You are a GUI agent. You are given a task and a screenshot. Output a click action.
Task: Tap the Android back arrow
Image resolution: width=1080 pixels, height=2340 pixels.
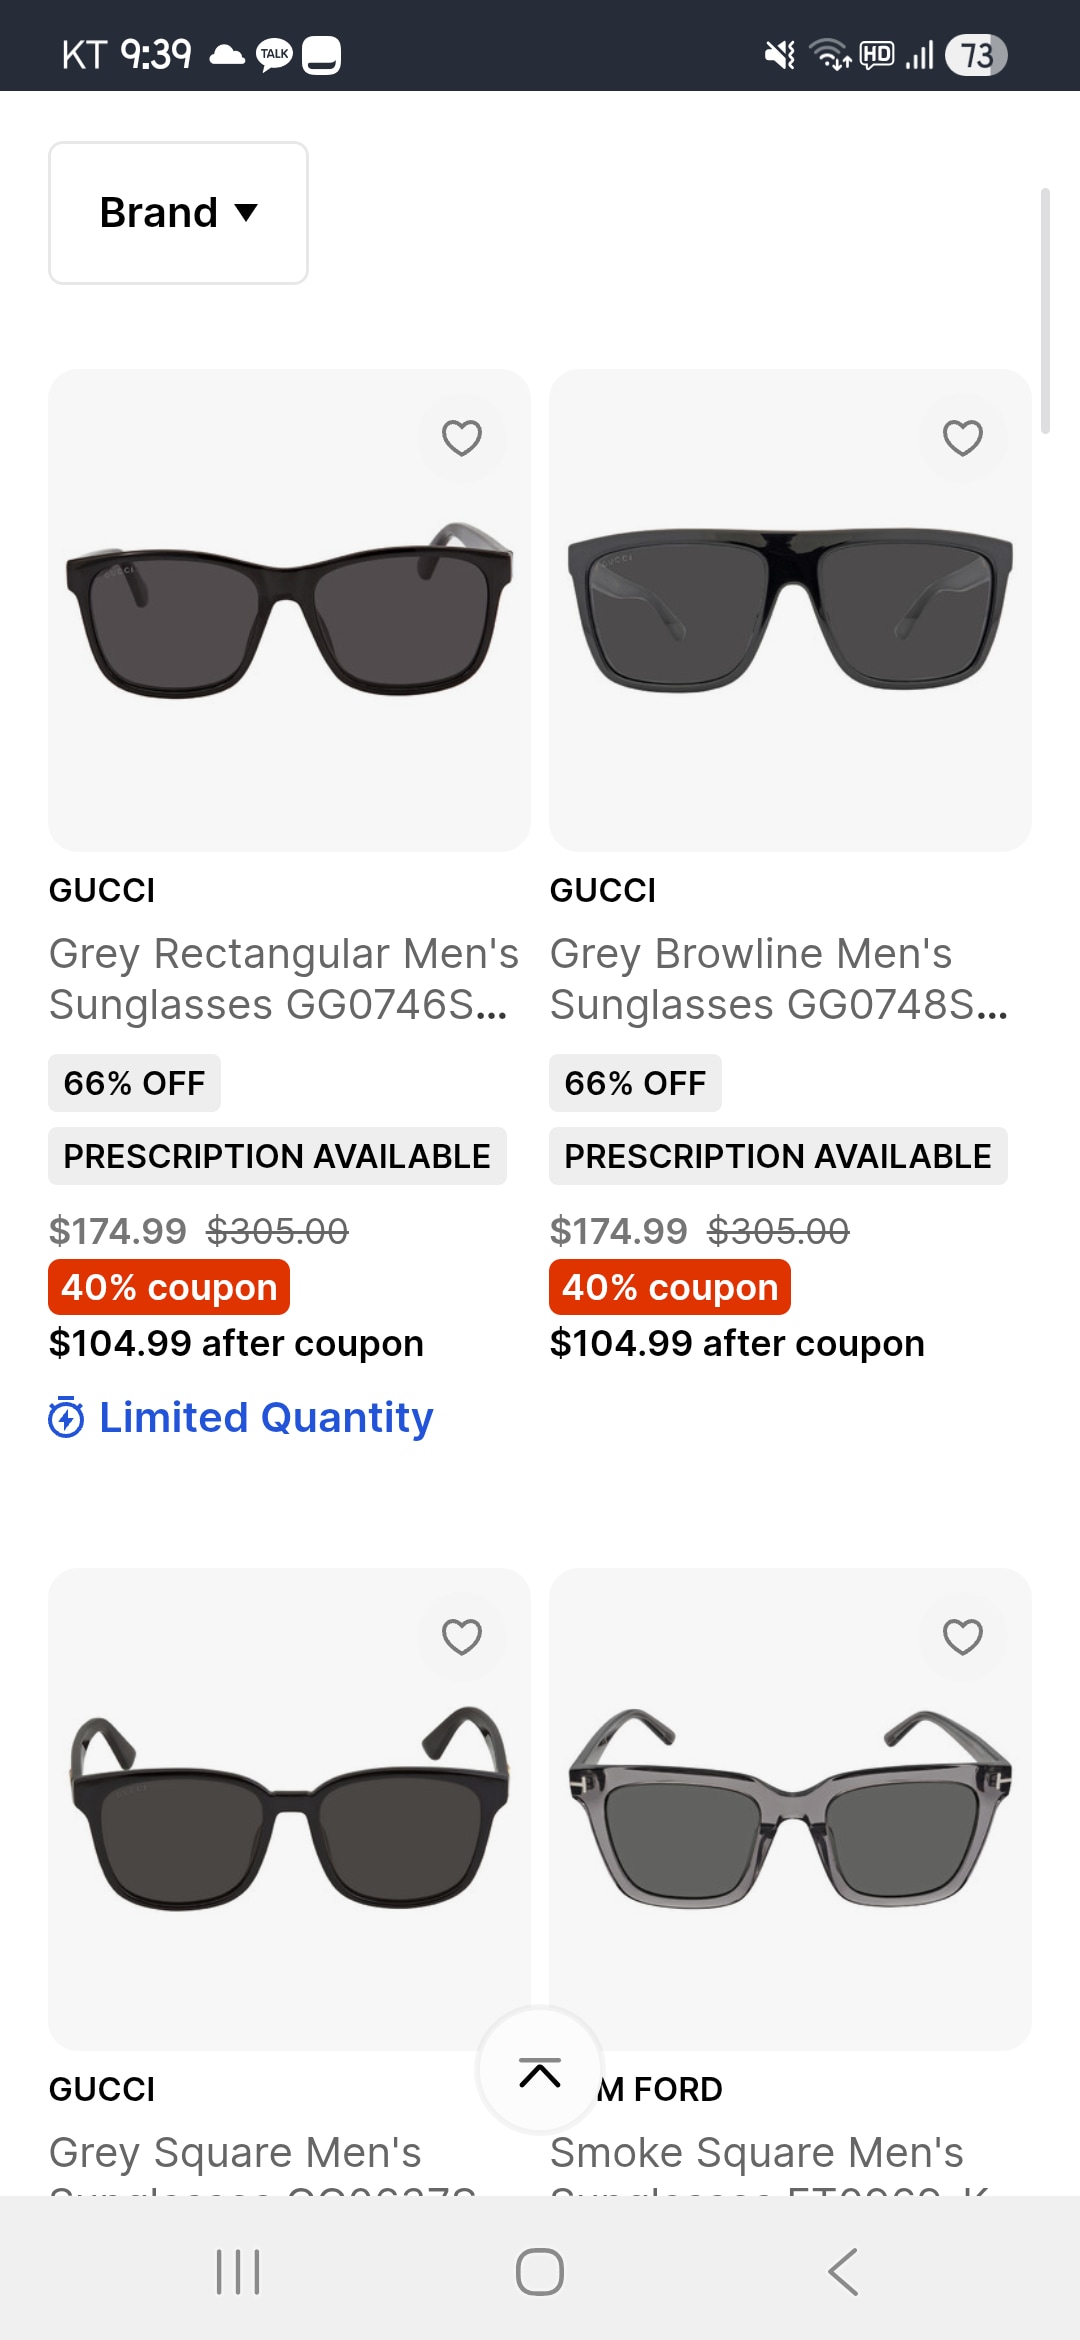(x=843, y=2272)
